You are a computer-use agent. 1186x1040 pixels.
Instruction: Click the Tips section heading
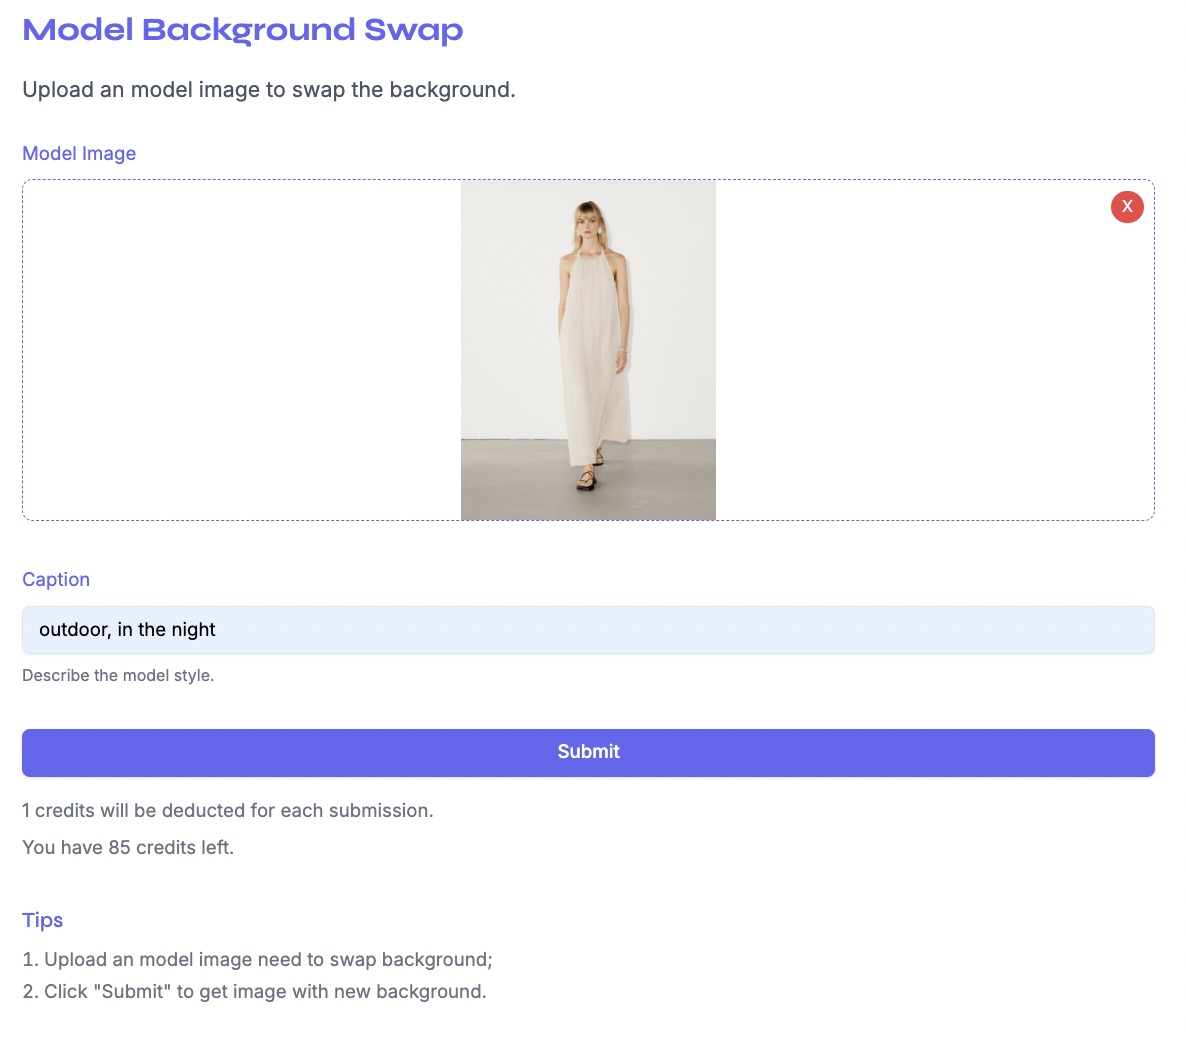point(42,920)
